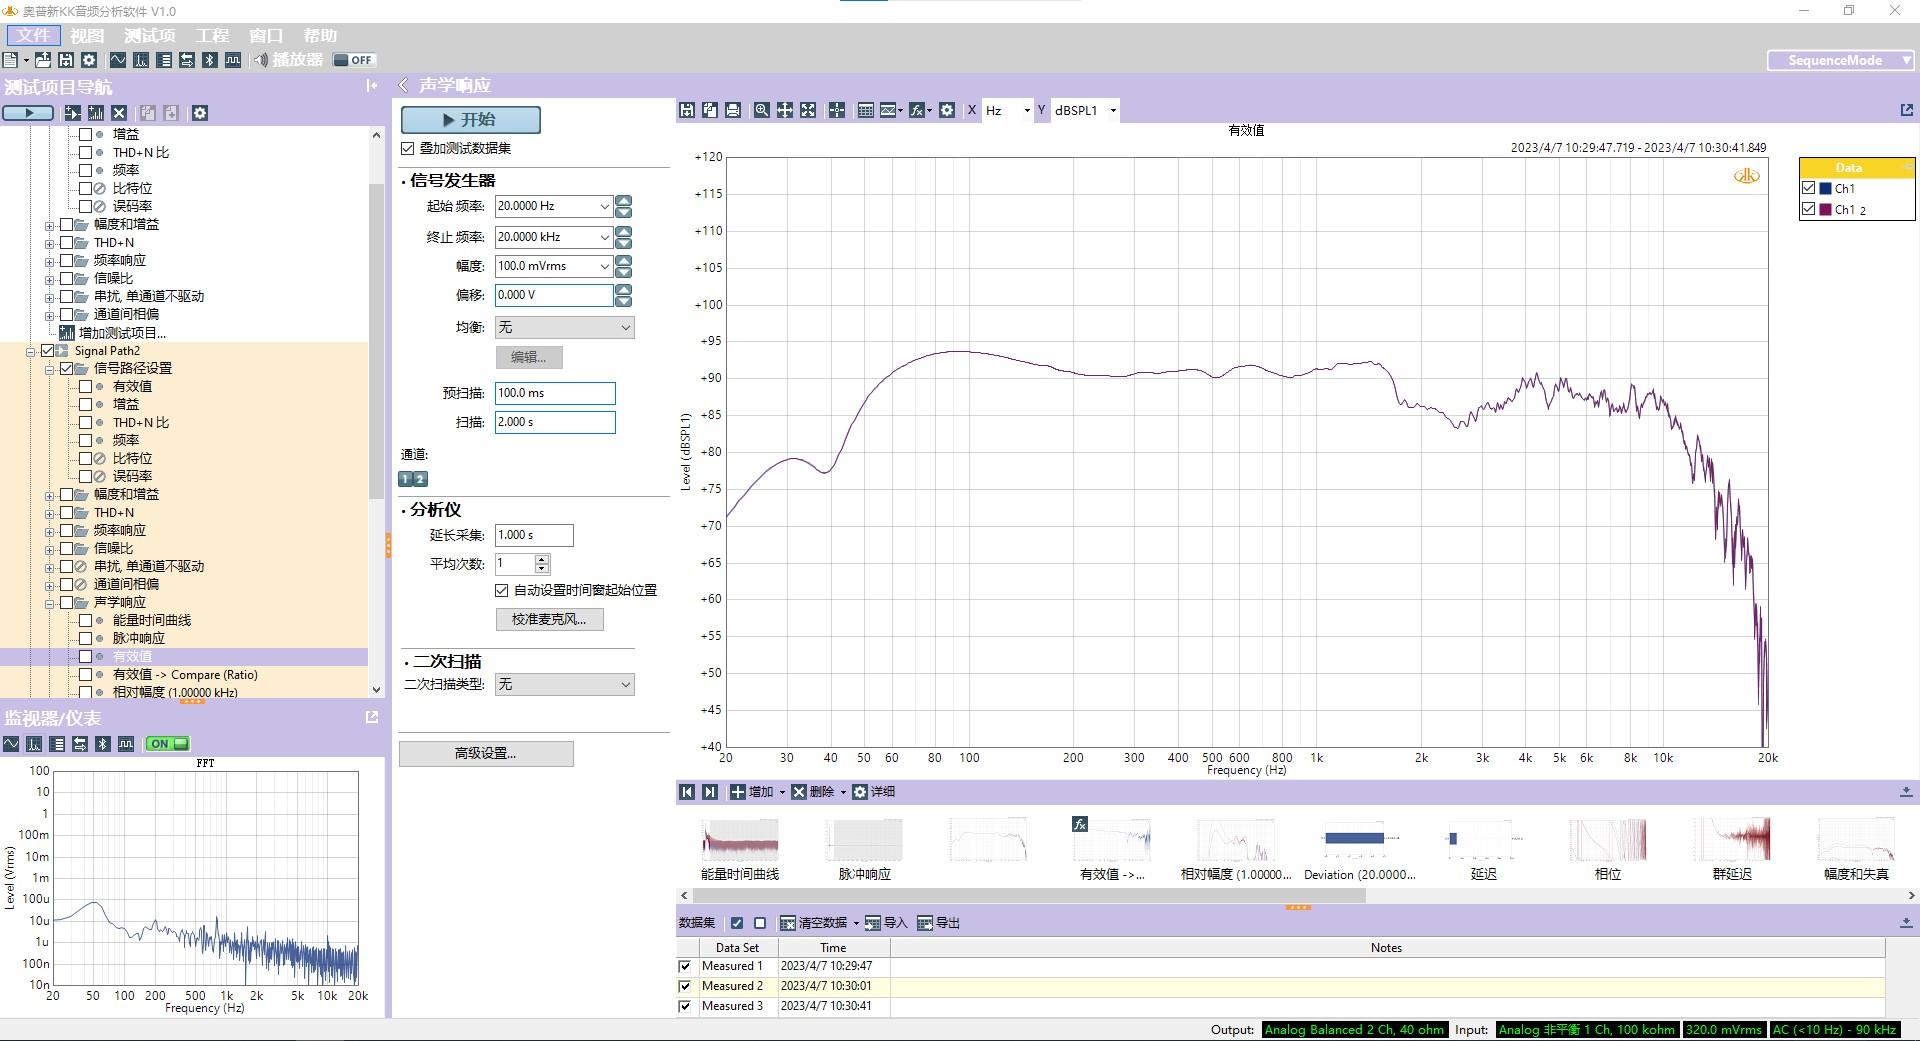Open the View menu

pyautogui.click(x=87, y=35)
